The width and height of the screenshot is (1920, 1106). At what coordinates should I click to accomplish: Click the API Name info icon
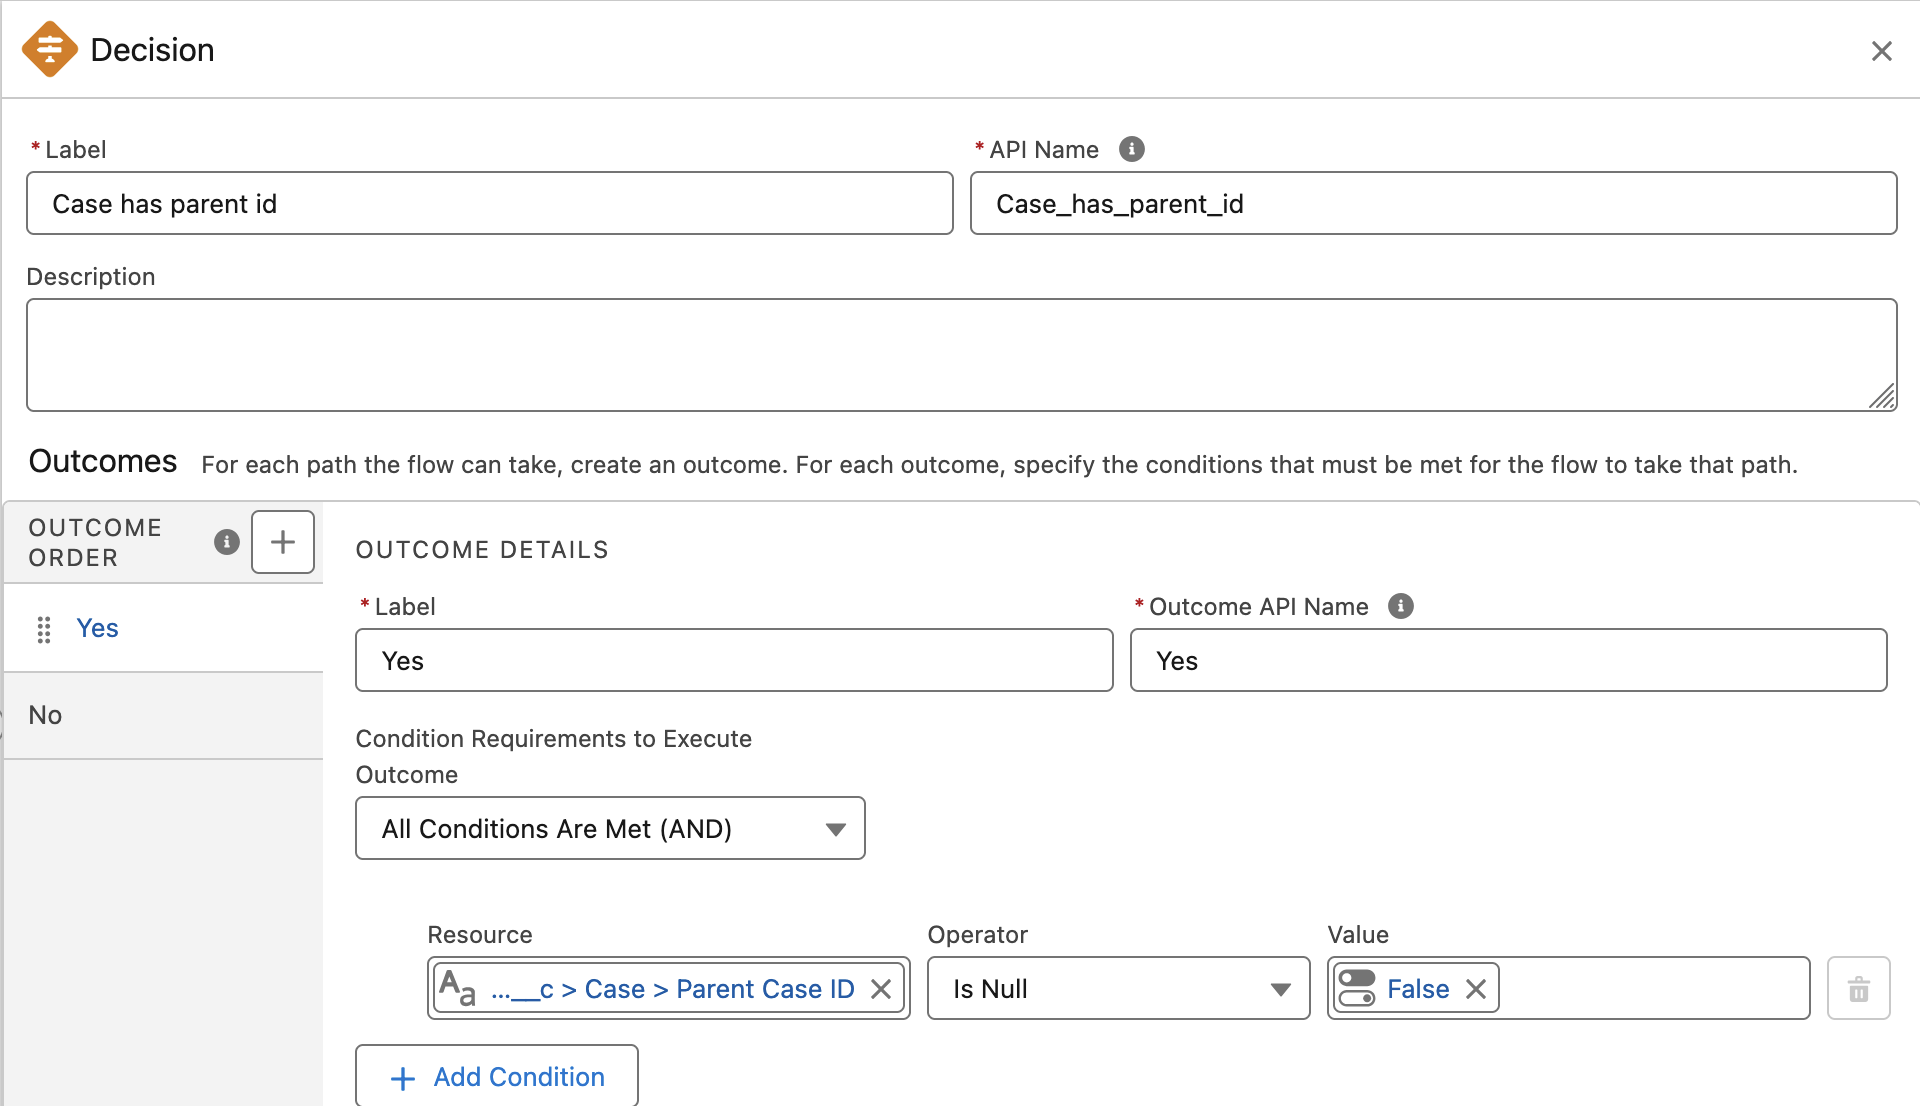coord(1131,149)
